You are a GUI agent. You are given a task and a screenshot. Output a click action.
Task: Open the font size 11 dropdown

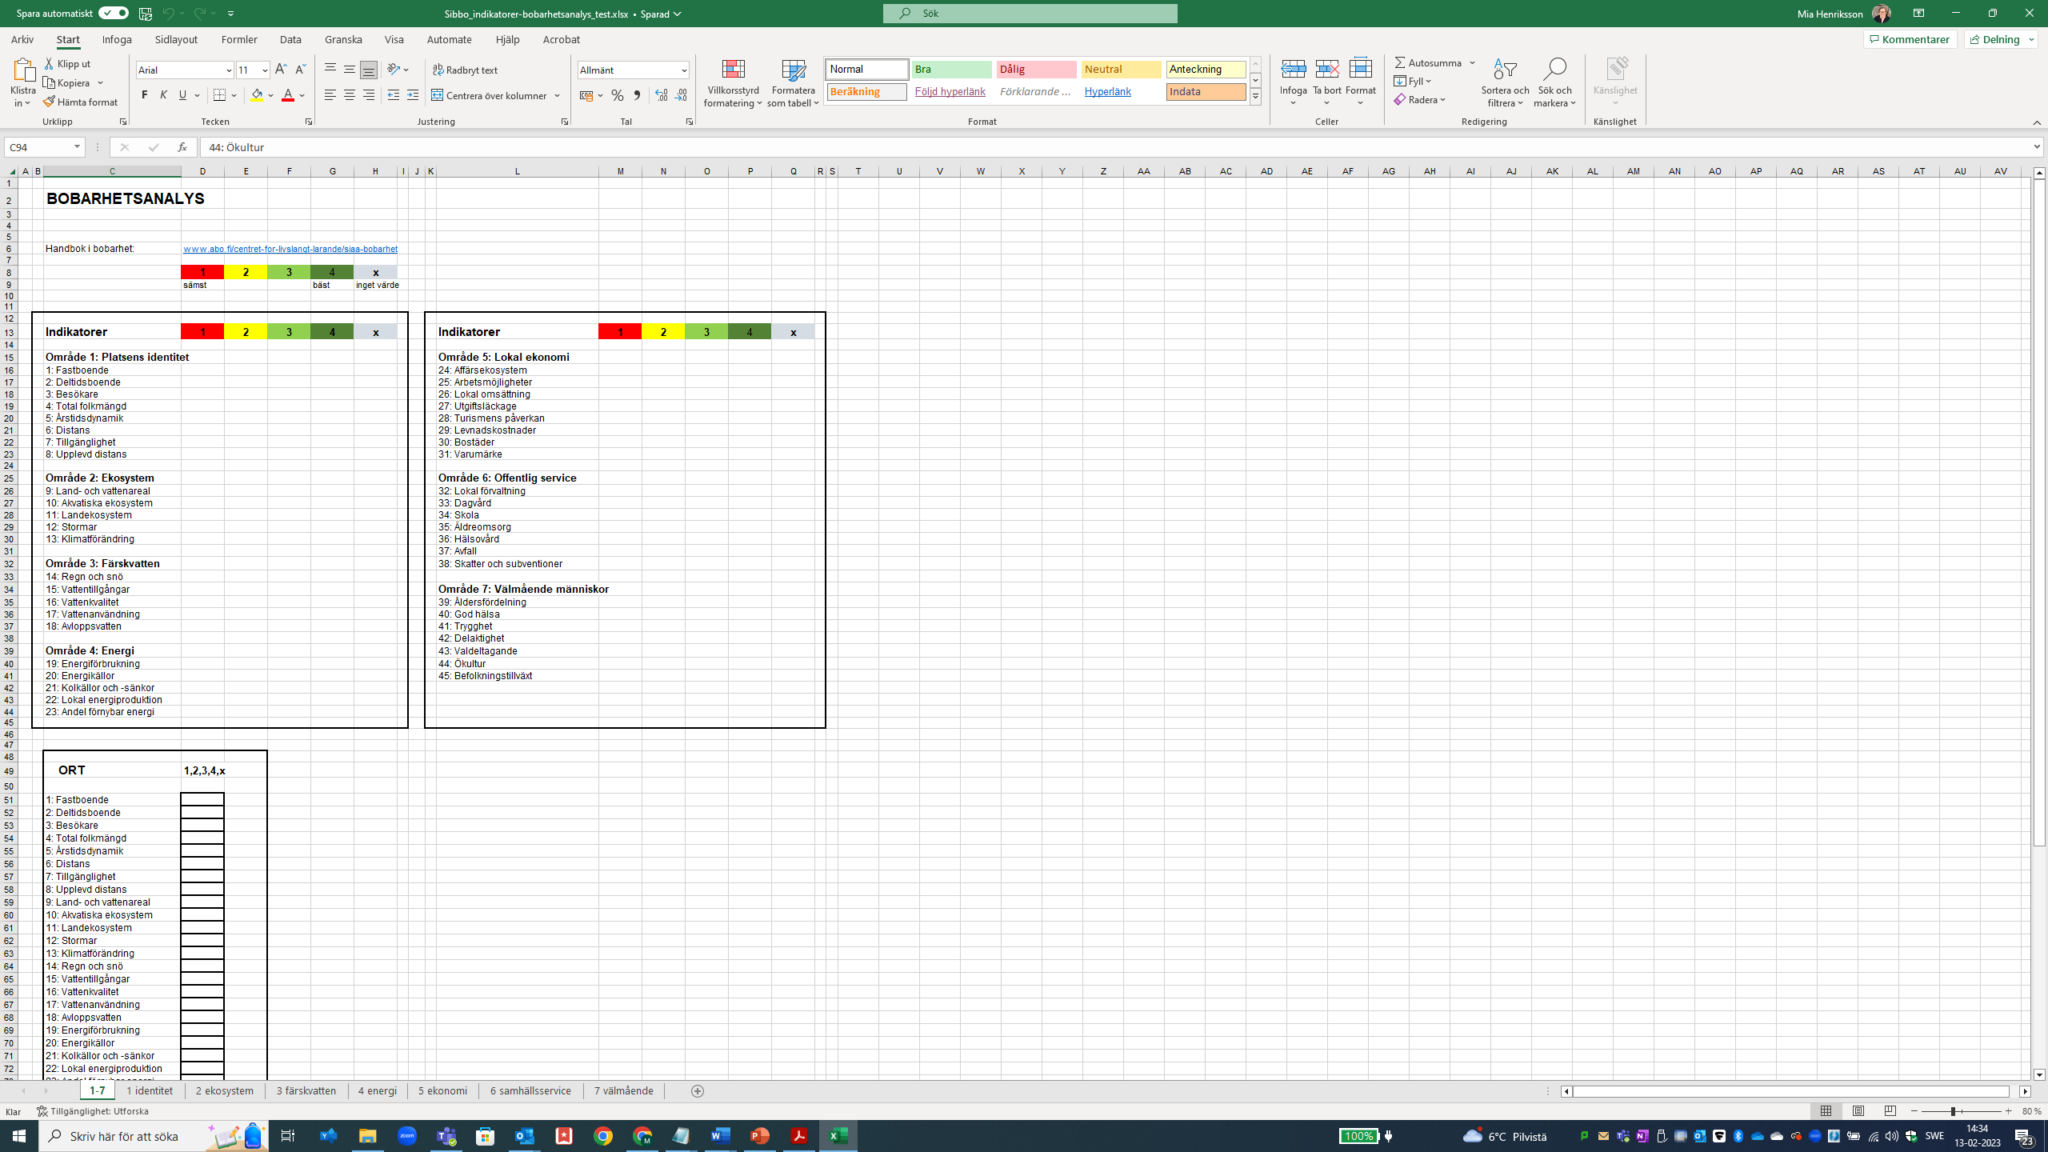point(264,70)
